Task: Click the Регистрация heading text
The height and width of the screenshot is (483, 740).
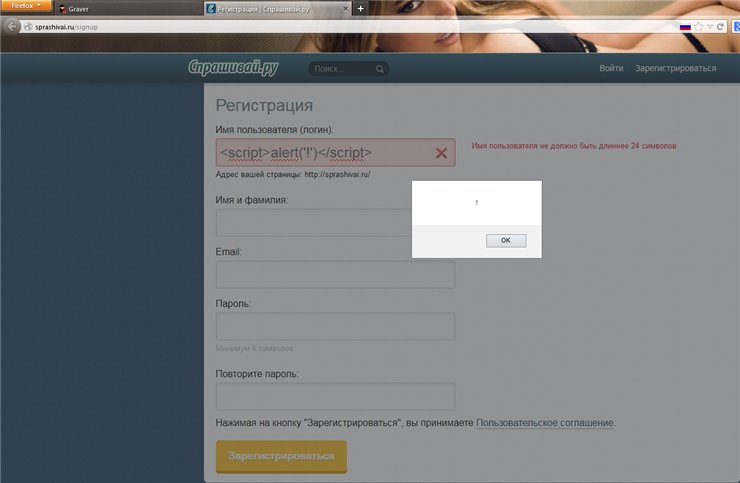Action: (x=264, y=105)
